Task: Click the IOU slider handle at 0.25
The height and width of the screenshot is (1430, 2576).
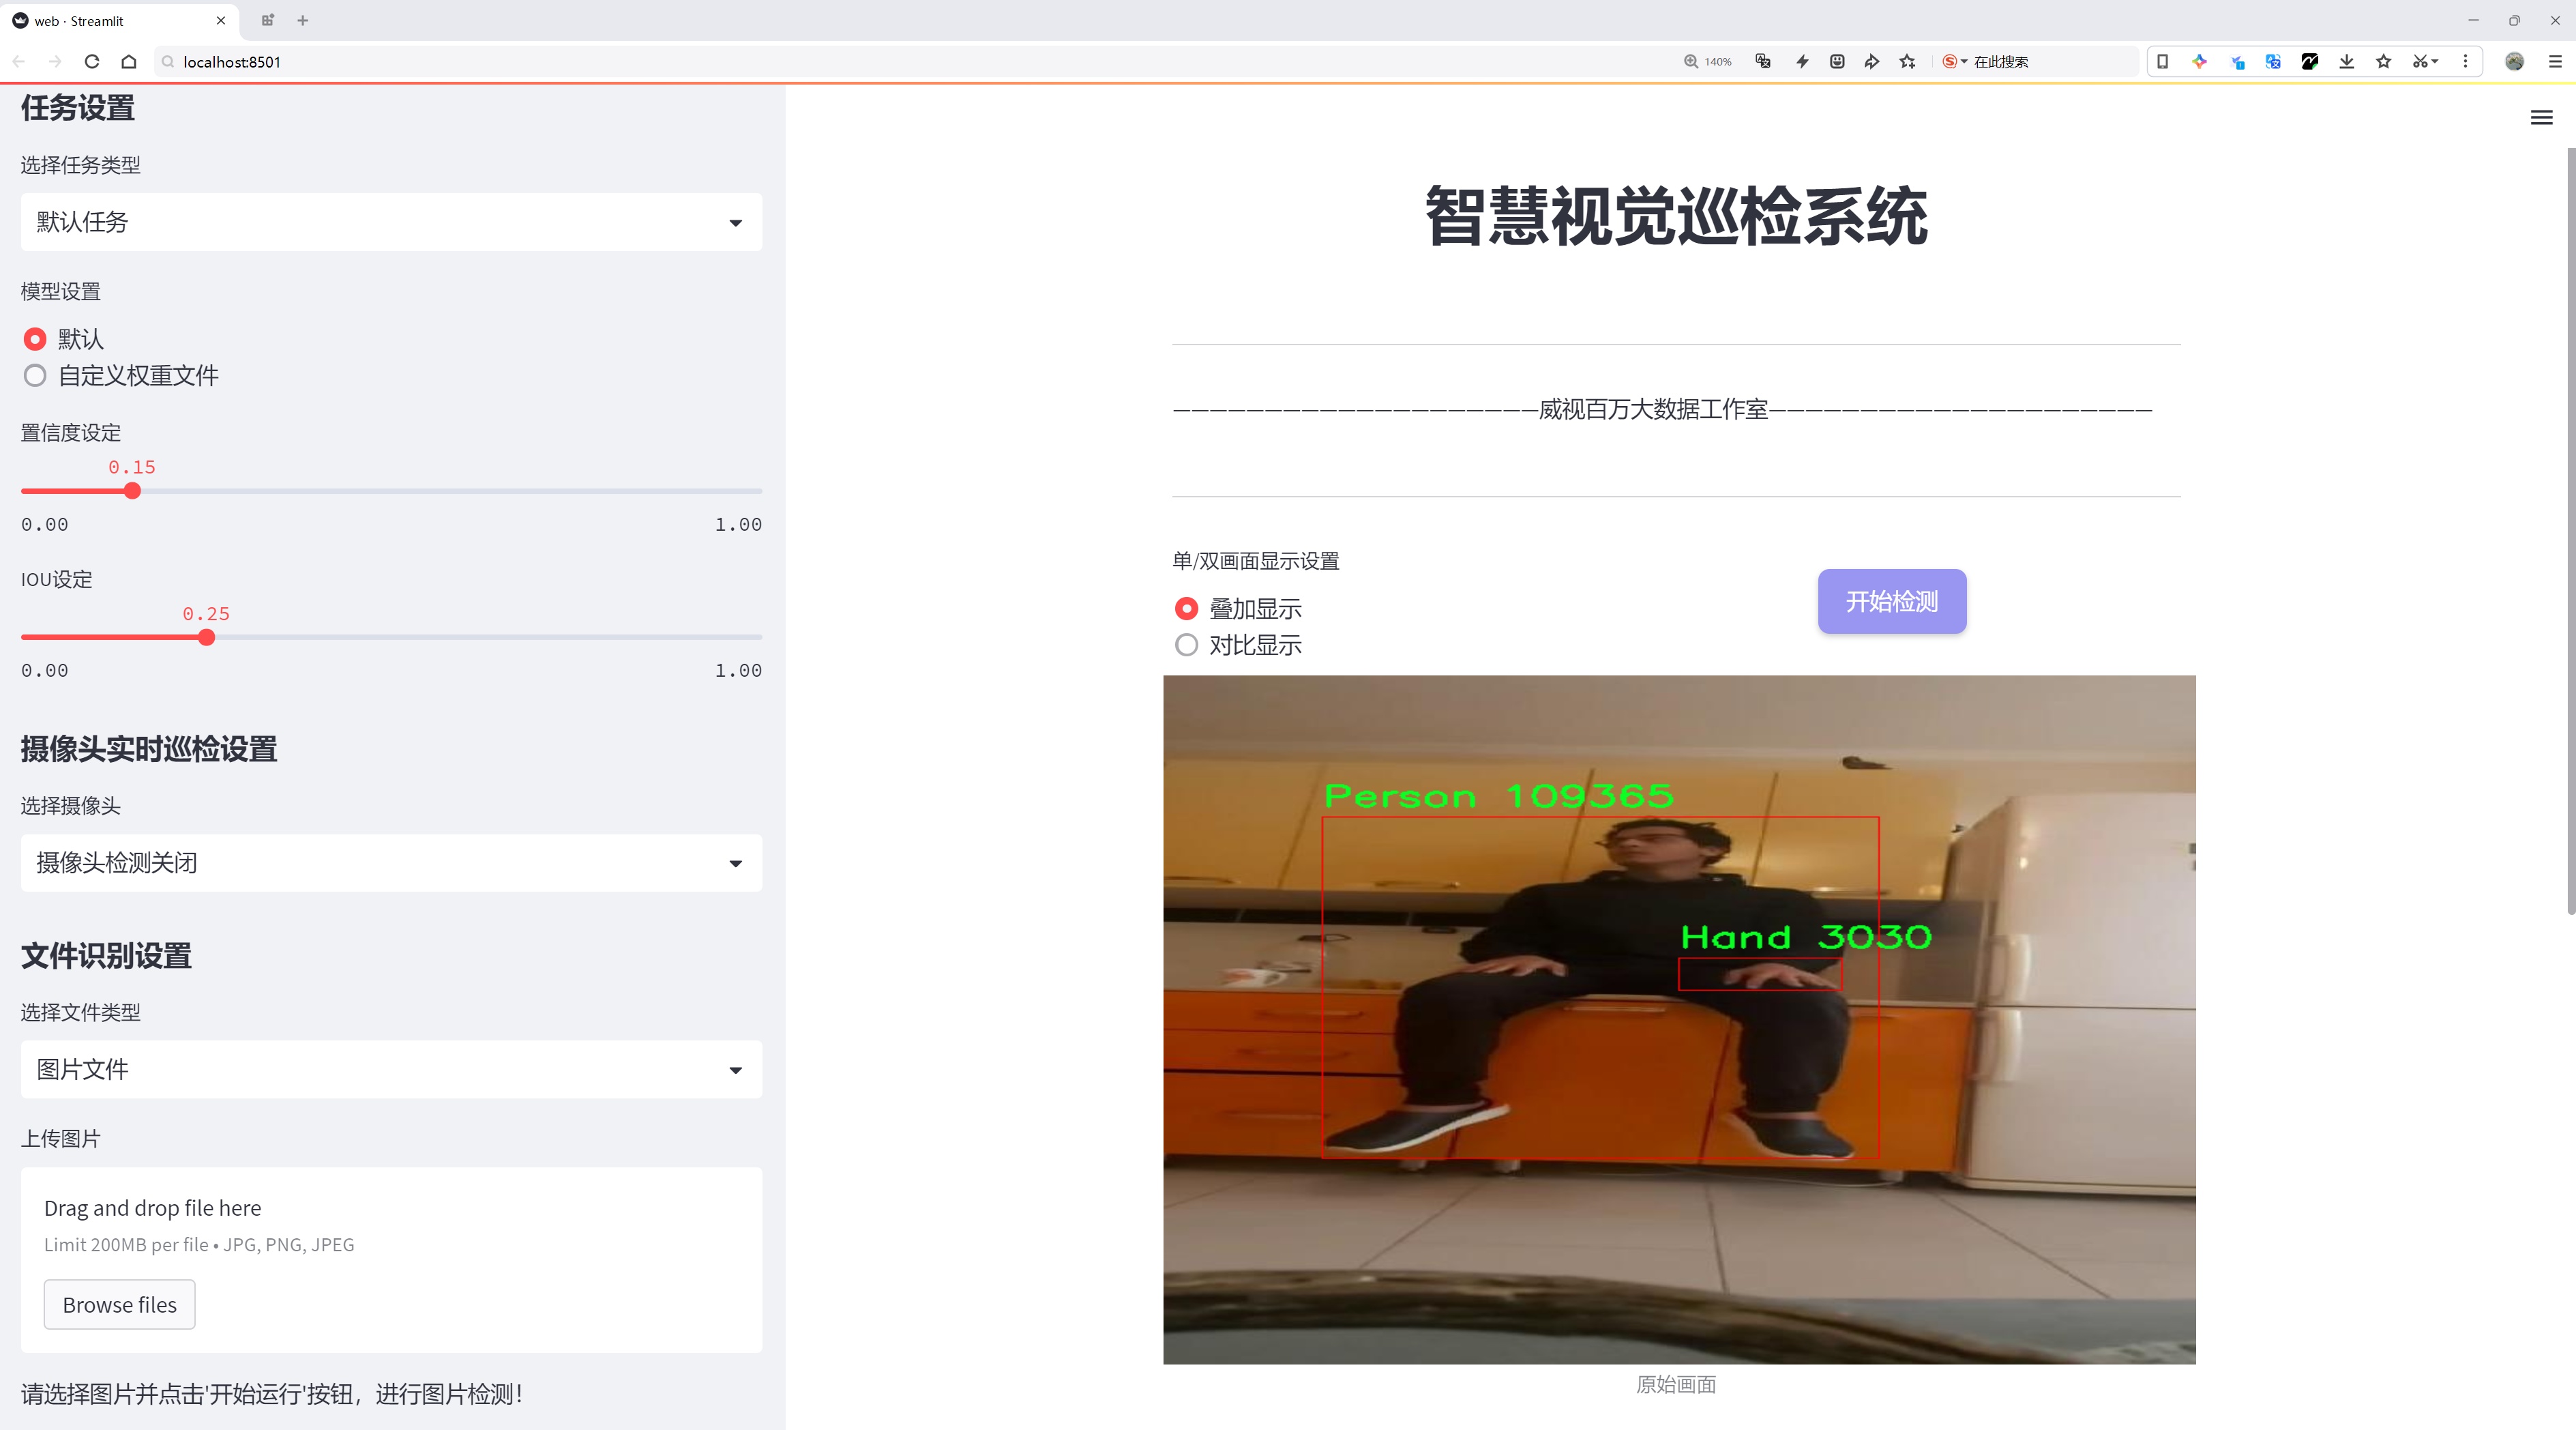Action: point(206,637)
